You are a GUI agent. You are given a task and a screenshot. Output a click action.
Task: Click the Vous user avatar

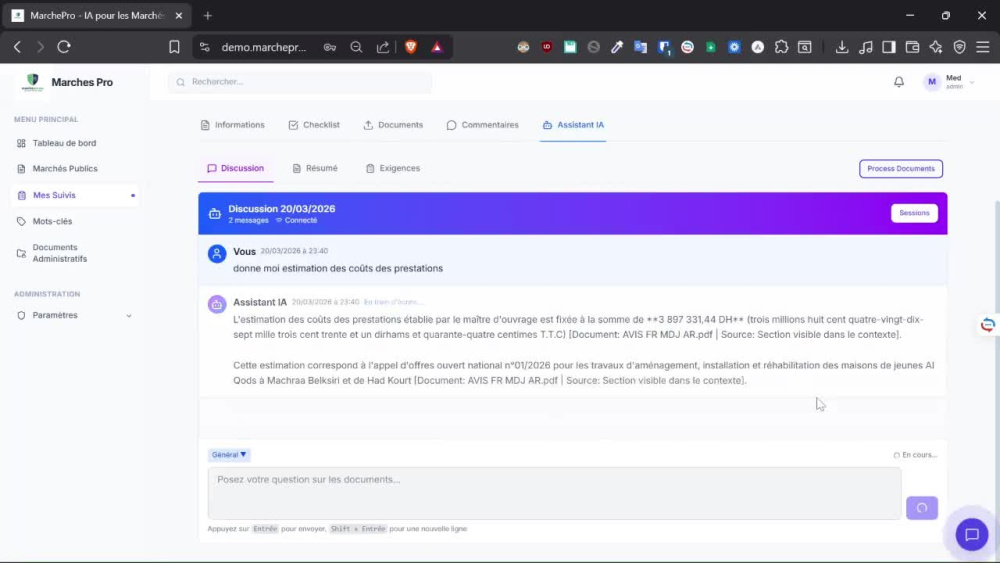tap(217, 254)
